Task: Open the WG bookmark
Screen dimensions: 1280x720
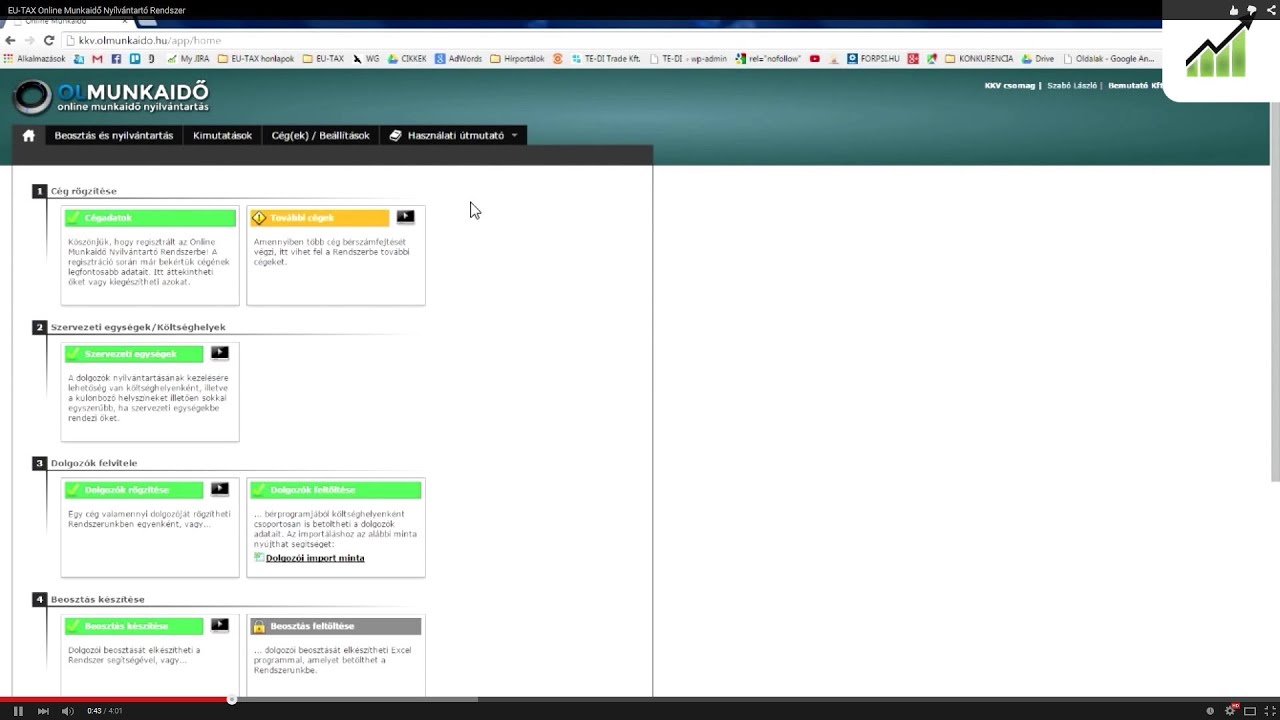Action: click(366, 59)
